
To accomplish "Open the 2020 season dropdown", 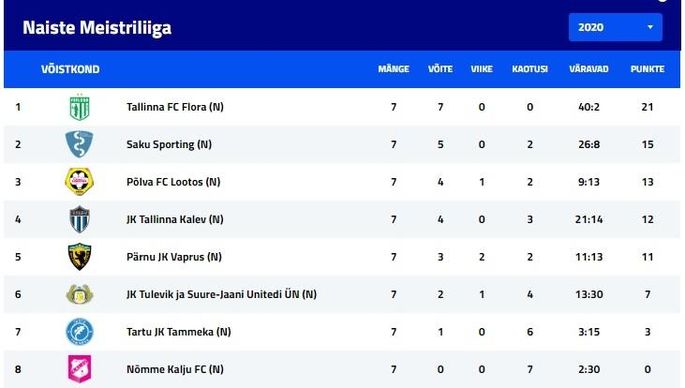I will (x=615, y=27).
